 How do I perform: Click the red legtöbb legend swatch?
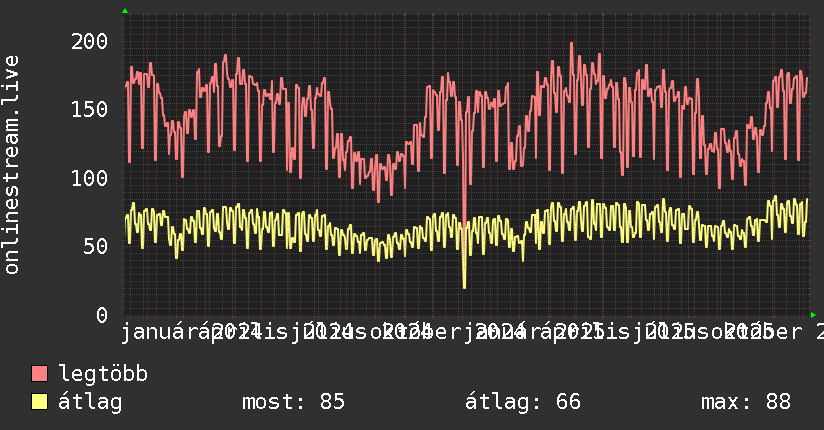coord(39,373)
